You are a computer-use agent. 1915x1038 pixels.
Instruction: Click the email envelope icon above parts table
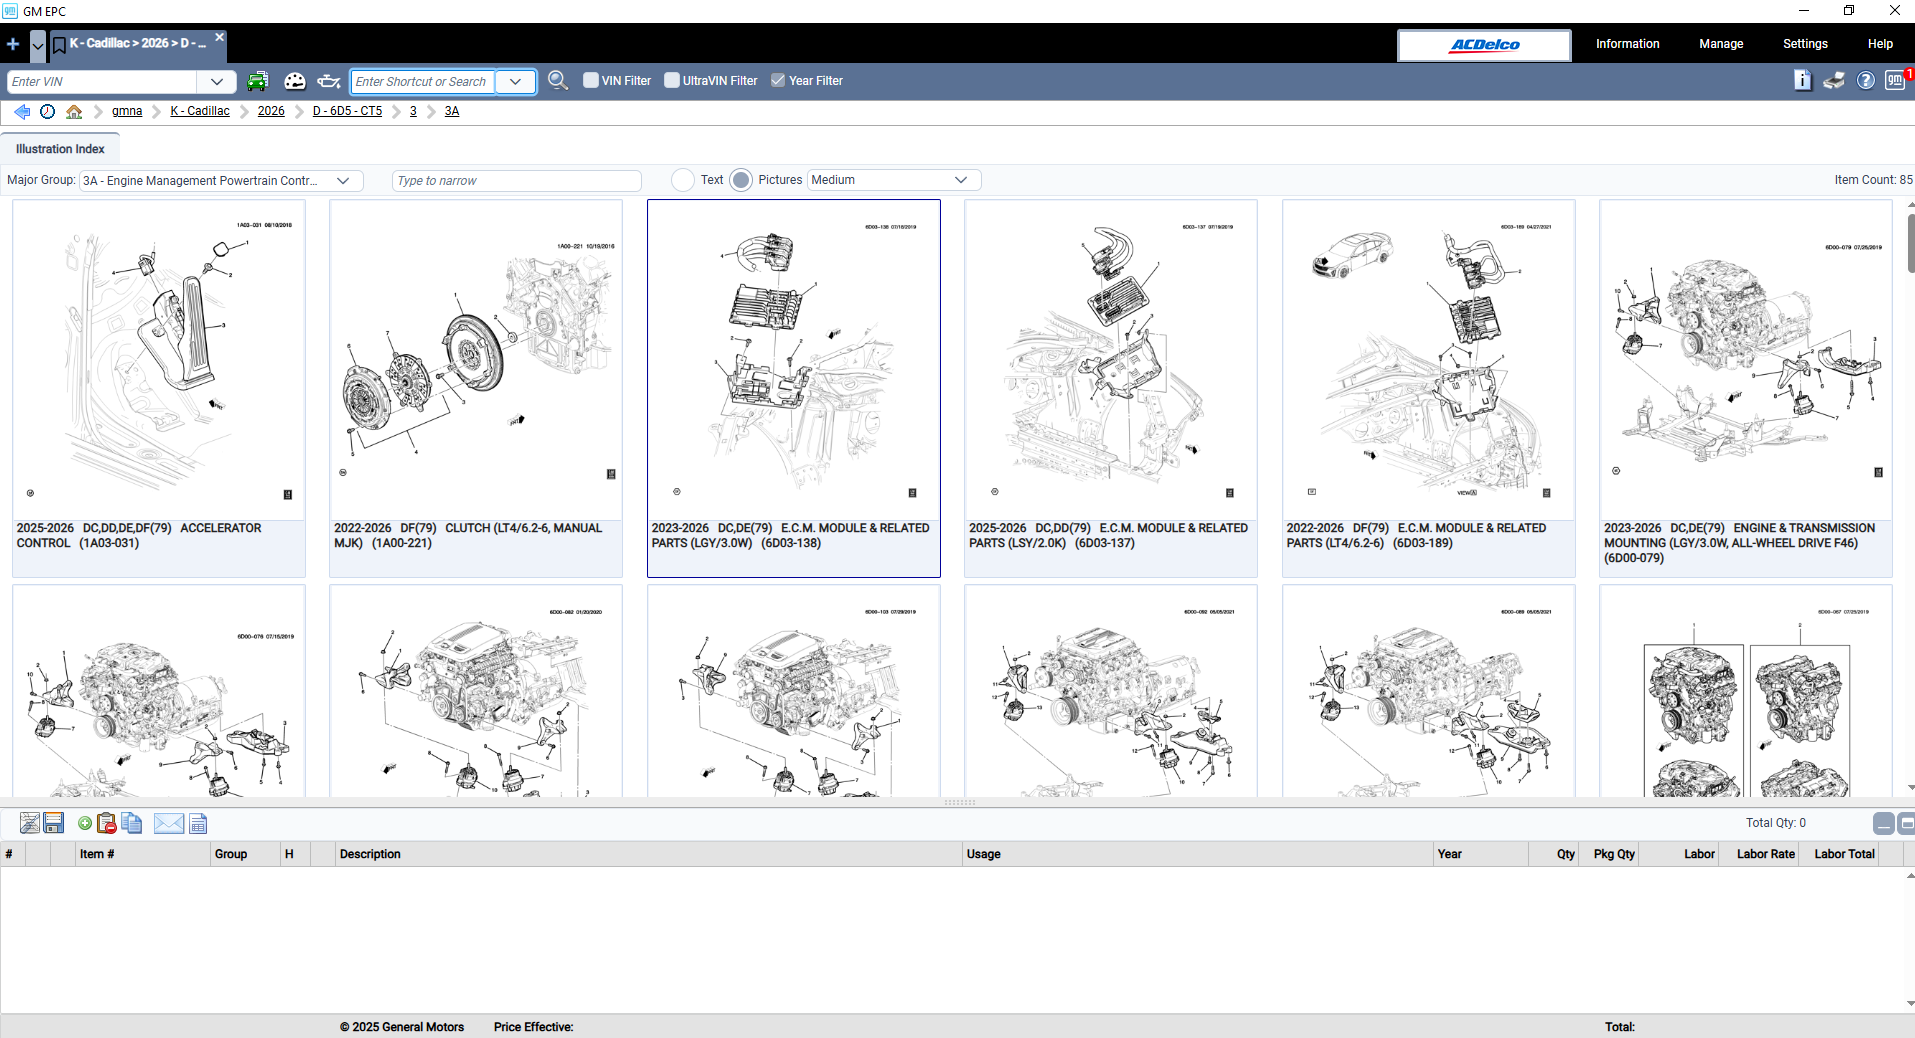(x=168, y=822)
